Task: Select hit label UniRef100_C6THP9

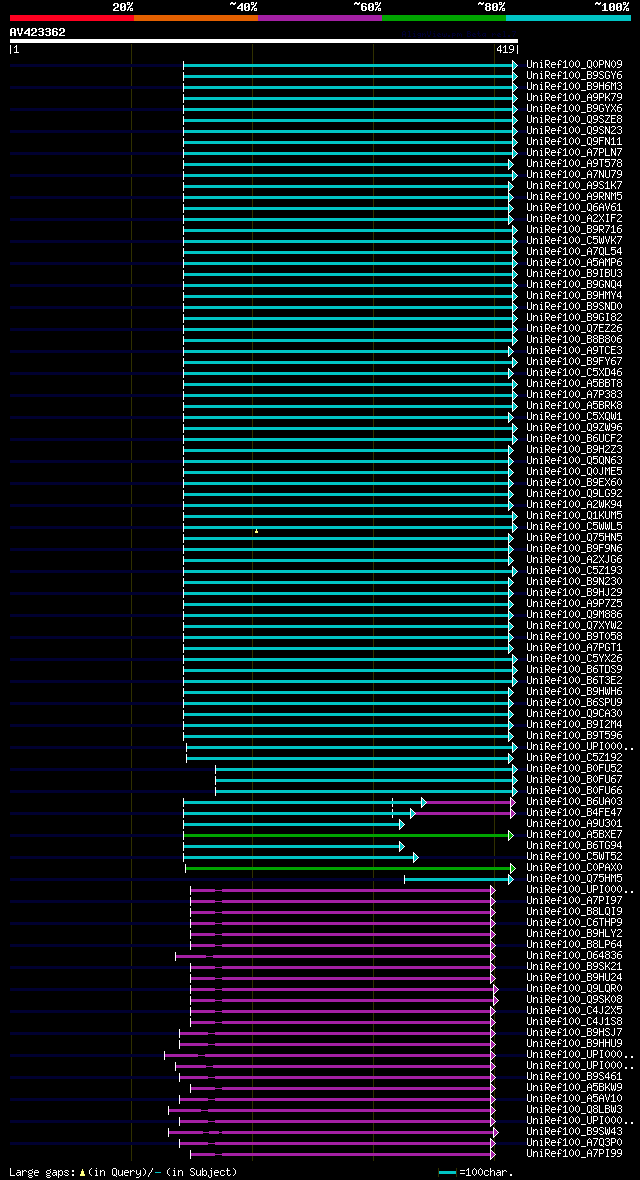Action: (x=574, y=923)
